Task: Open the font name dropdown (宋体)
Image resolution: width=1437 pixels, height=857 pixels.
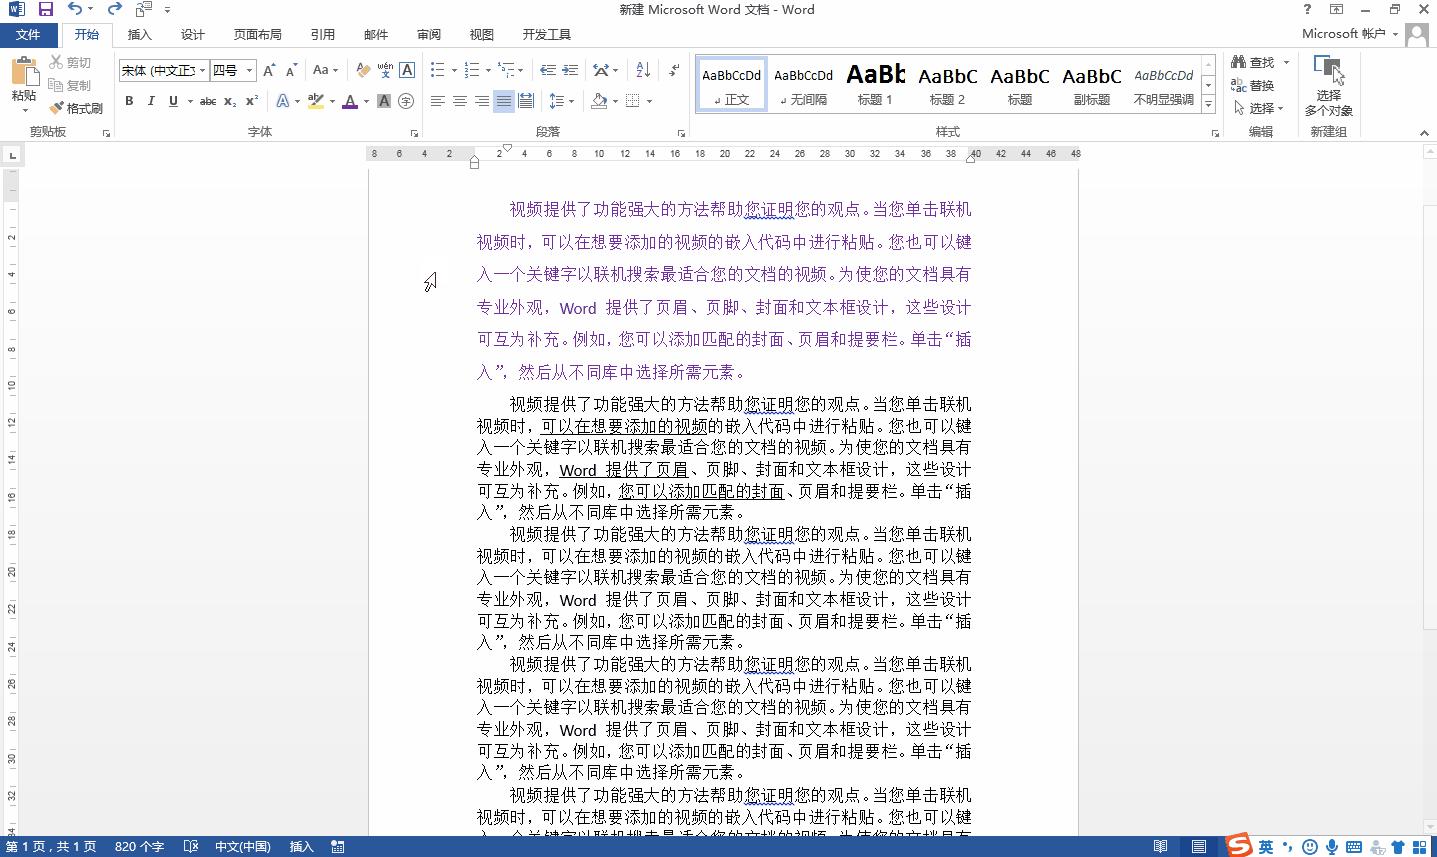Action: tap(202, 70)
